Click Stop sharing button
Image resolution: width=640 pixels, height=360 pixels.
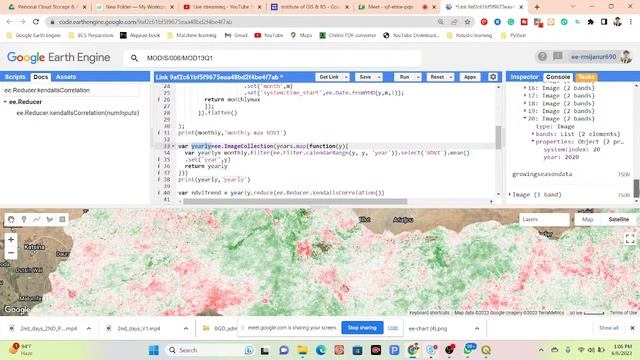click(362, 327)
